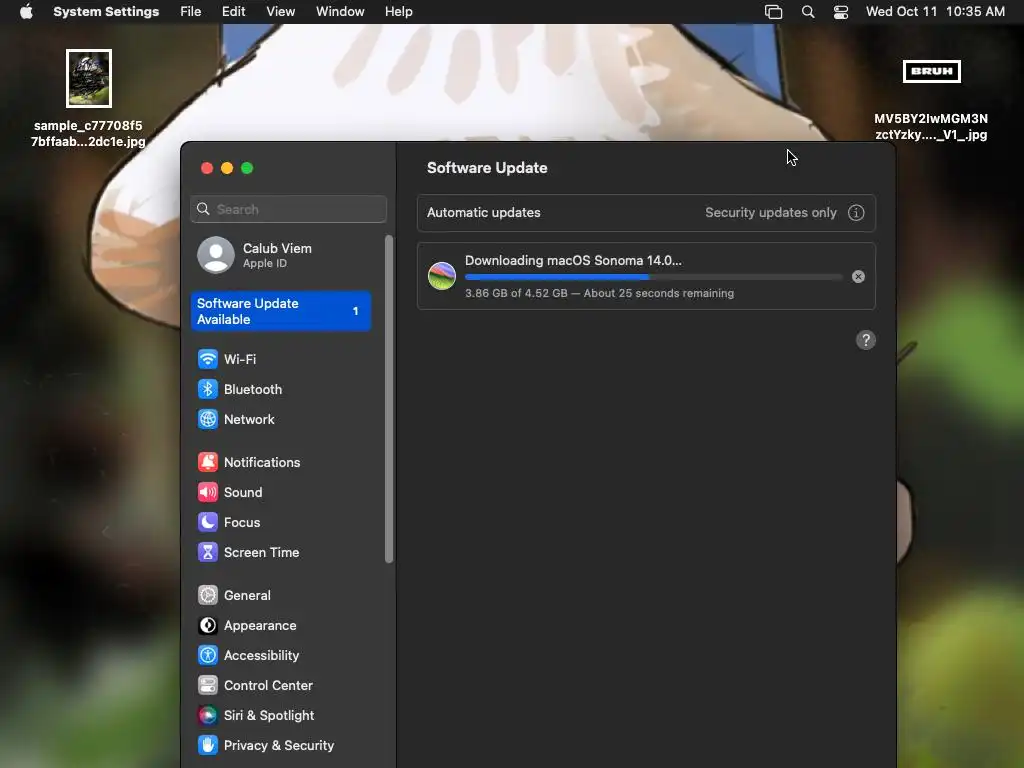Screen dimensions: 1024x768
Task: Open Privacy & Security hand icon
Action: (x=208, y=745)
